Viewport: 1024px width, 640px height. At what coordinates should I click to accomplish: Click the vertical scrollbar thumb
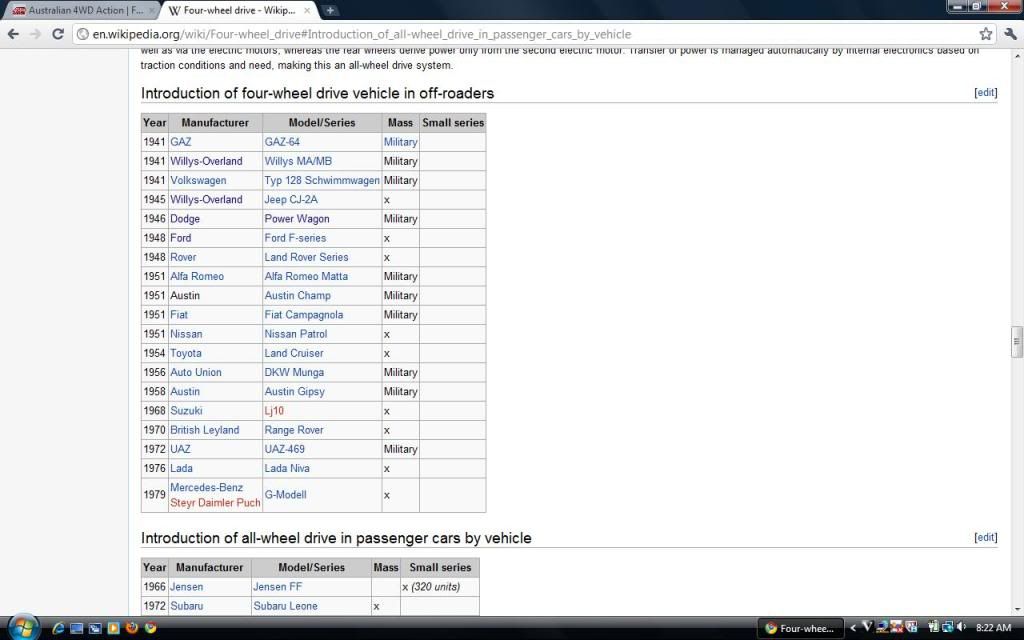pyautogui.click(x=1017, y=342)
